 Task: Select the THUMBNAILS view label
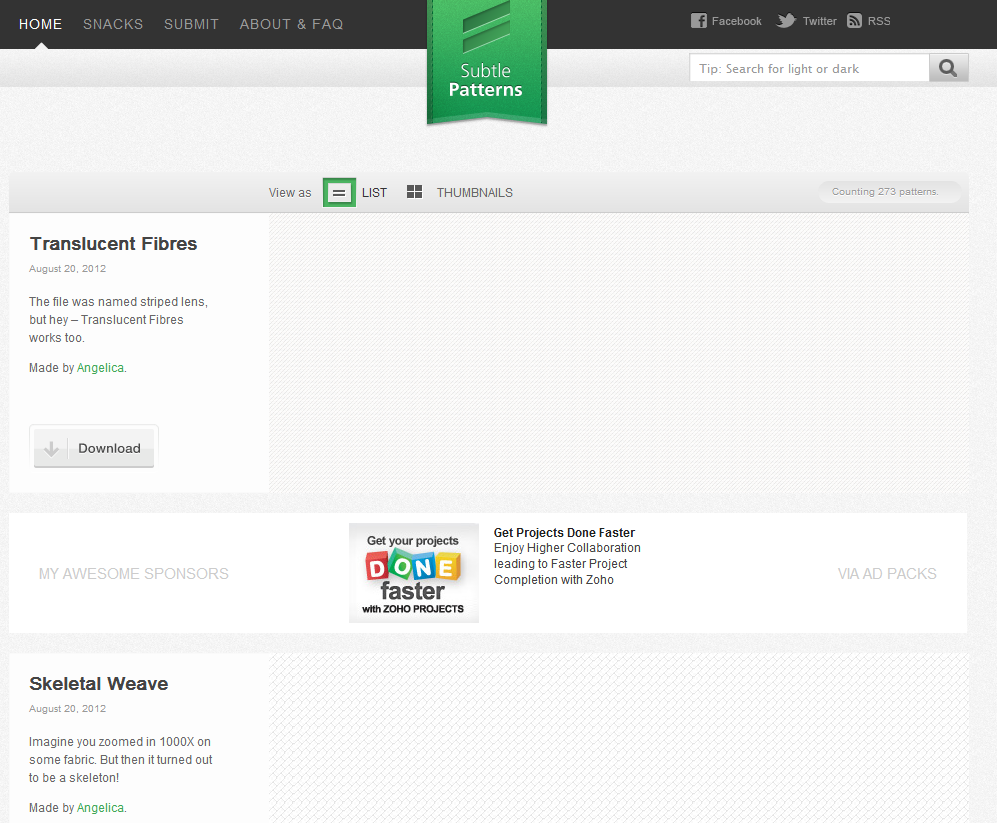pos(474,193)
